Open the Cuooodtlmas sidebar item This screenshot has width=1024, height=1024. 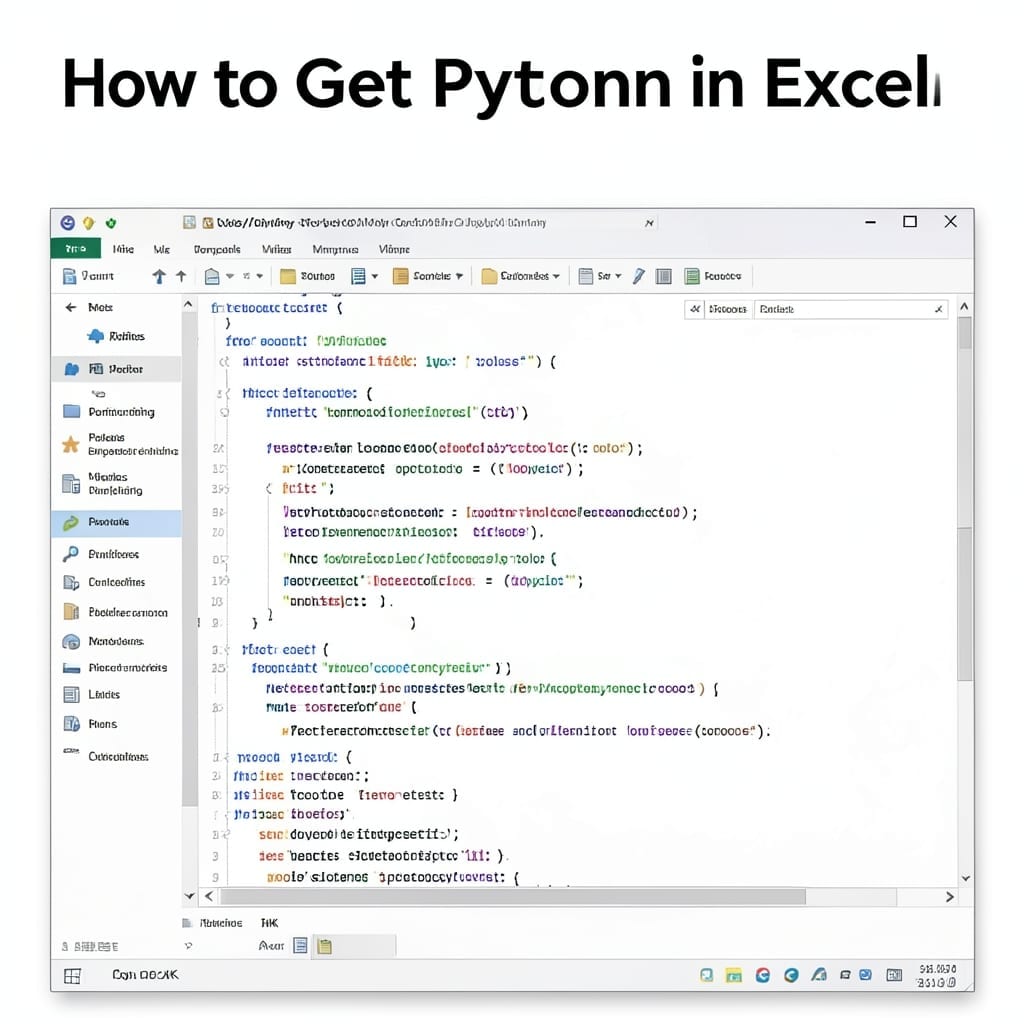tap(106, 756)
